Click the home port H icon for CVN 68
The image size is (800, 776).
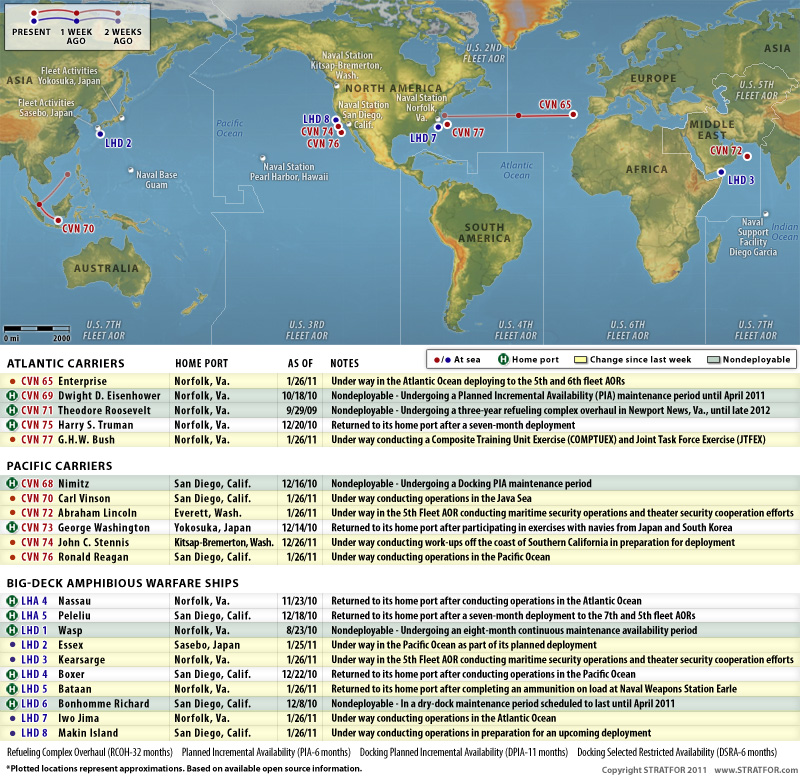click(x=12, y=483)
